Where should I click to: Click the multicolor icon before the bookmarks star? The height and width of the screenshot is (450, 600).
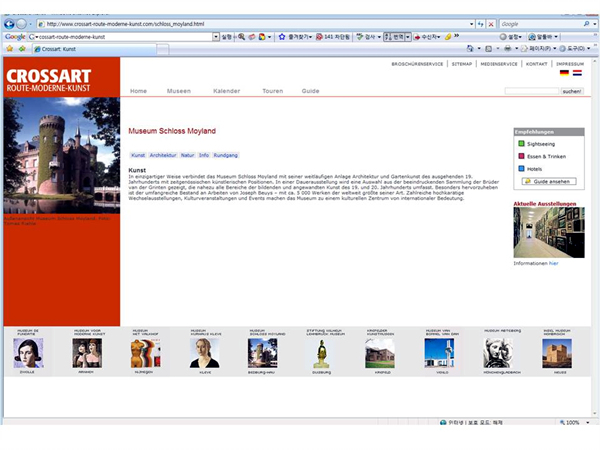coord(262,37)
